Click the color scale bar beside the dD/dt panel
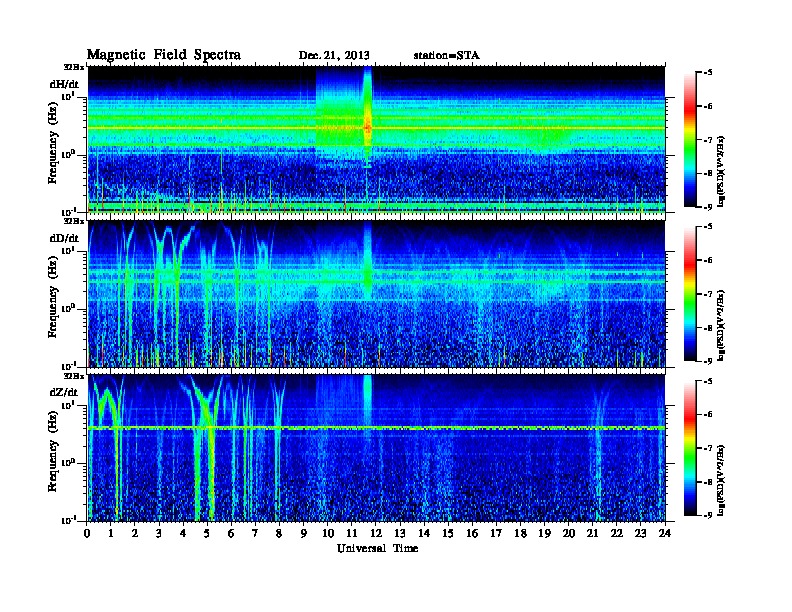 pyautogui.click(x=690, y=293)
